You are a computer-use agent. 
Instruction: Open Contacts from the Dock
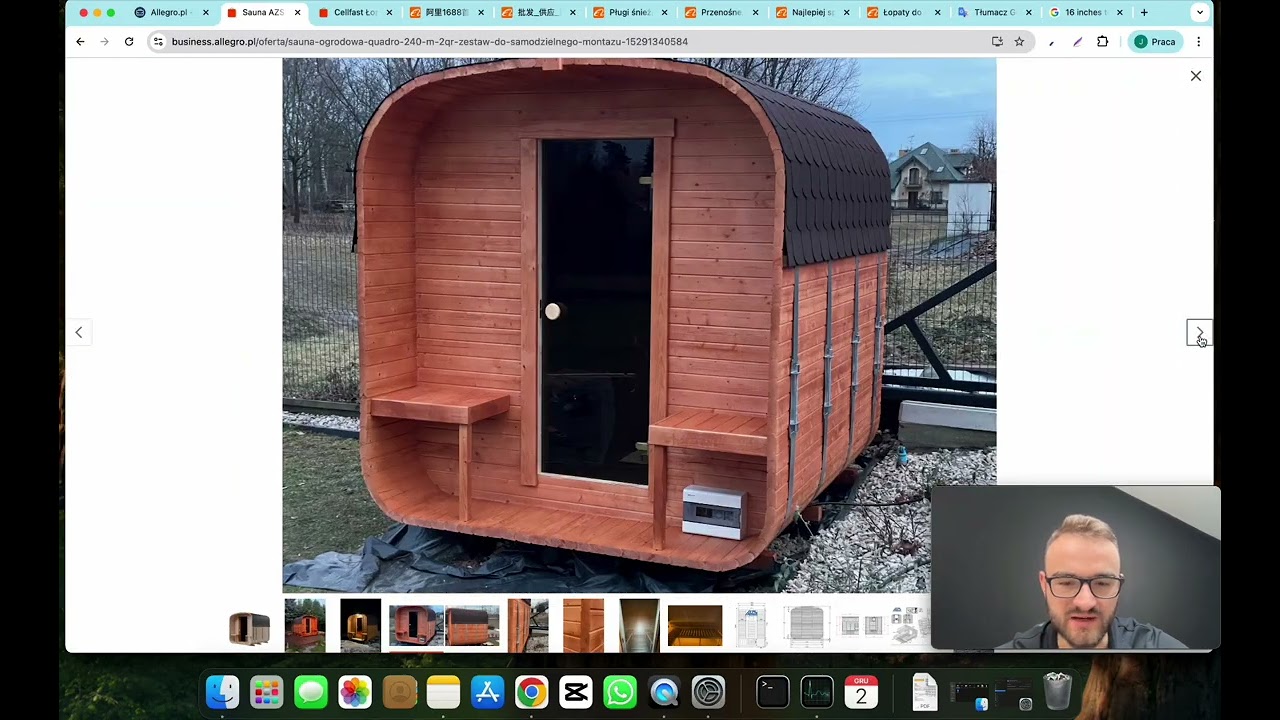[x=399, y=692]
